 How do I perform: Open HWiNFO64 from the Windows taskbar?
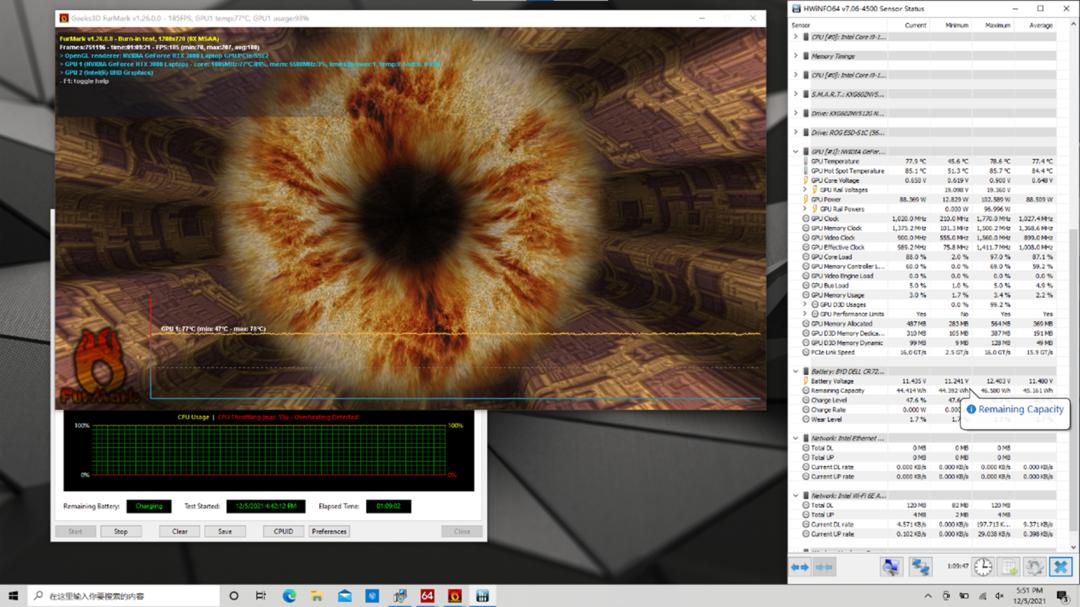427,596
